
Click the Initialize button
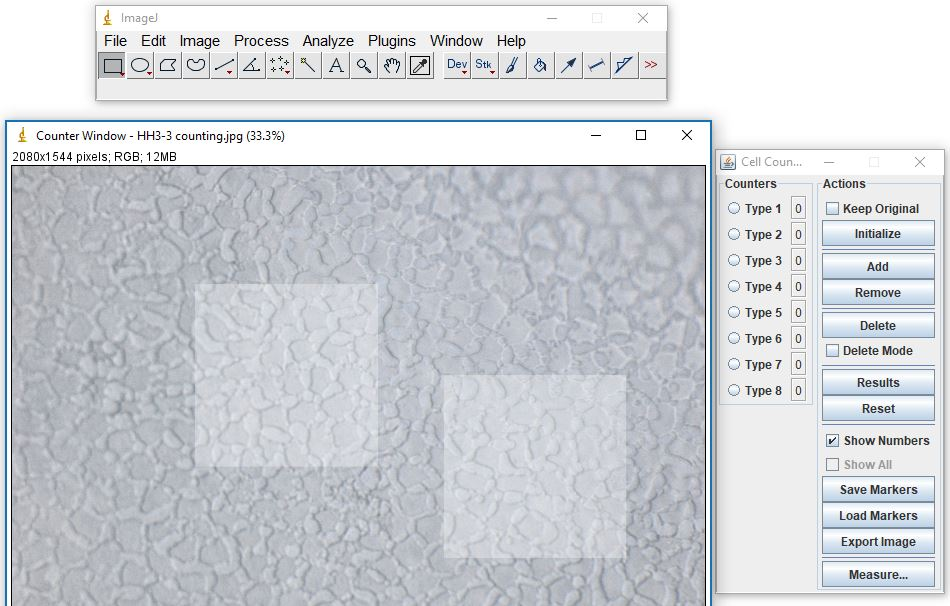[x=877, y=234]
